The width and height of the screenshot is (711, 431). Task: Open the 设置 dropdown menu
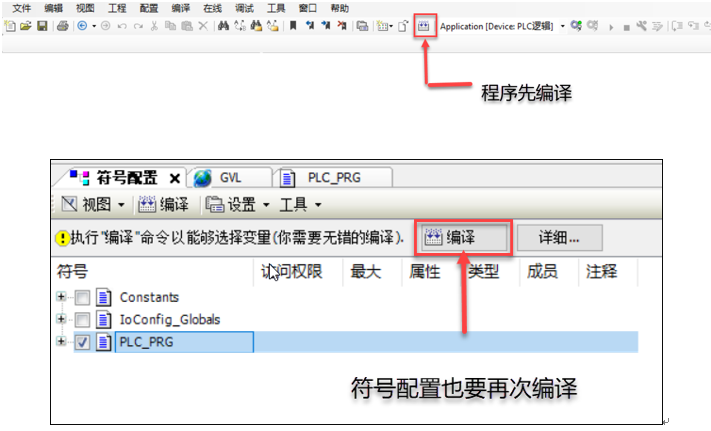237,205
